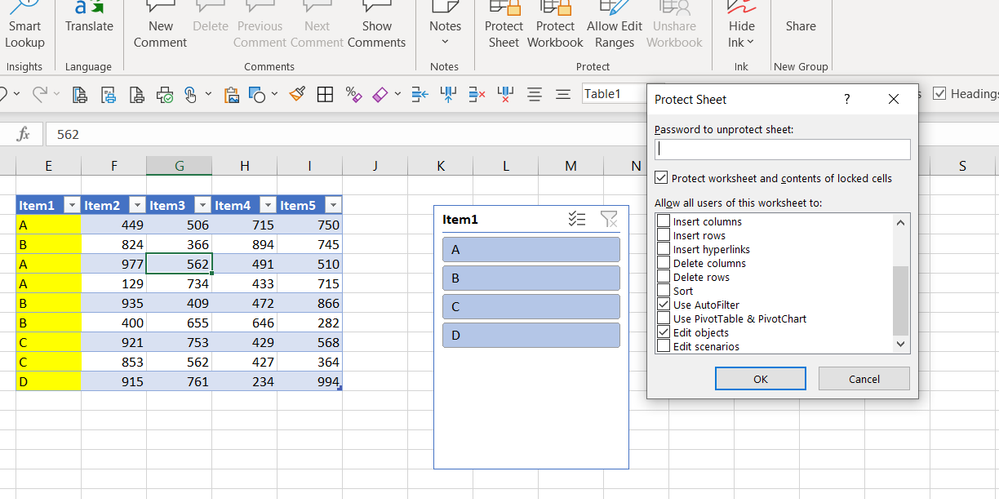Toggle Protect worksheet and contents checkbox
The image size is (999, 499).
pos(661,178)
